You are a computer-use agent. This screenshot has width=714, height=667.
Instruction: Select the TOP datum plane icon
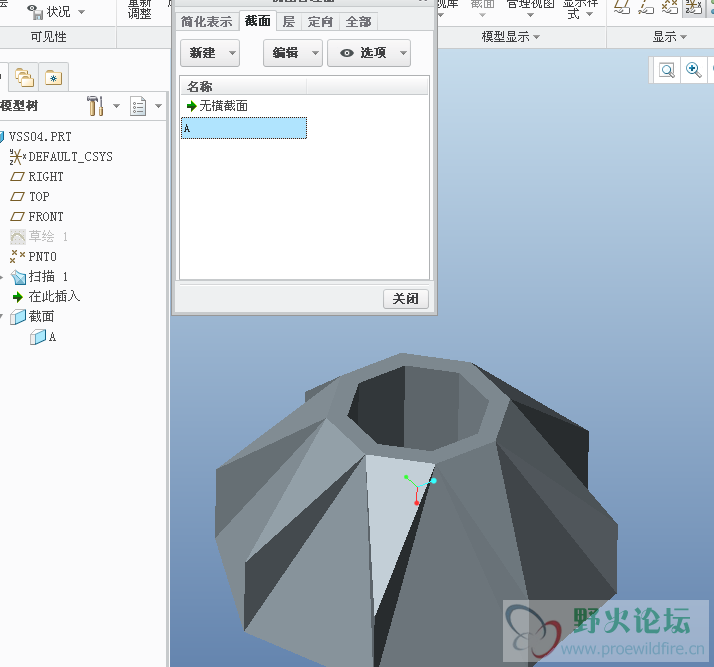click(x=17, y=197)
